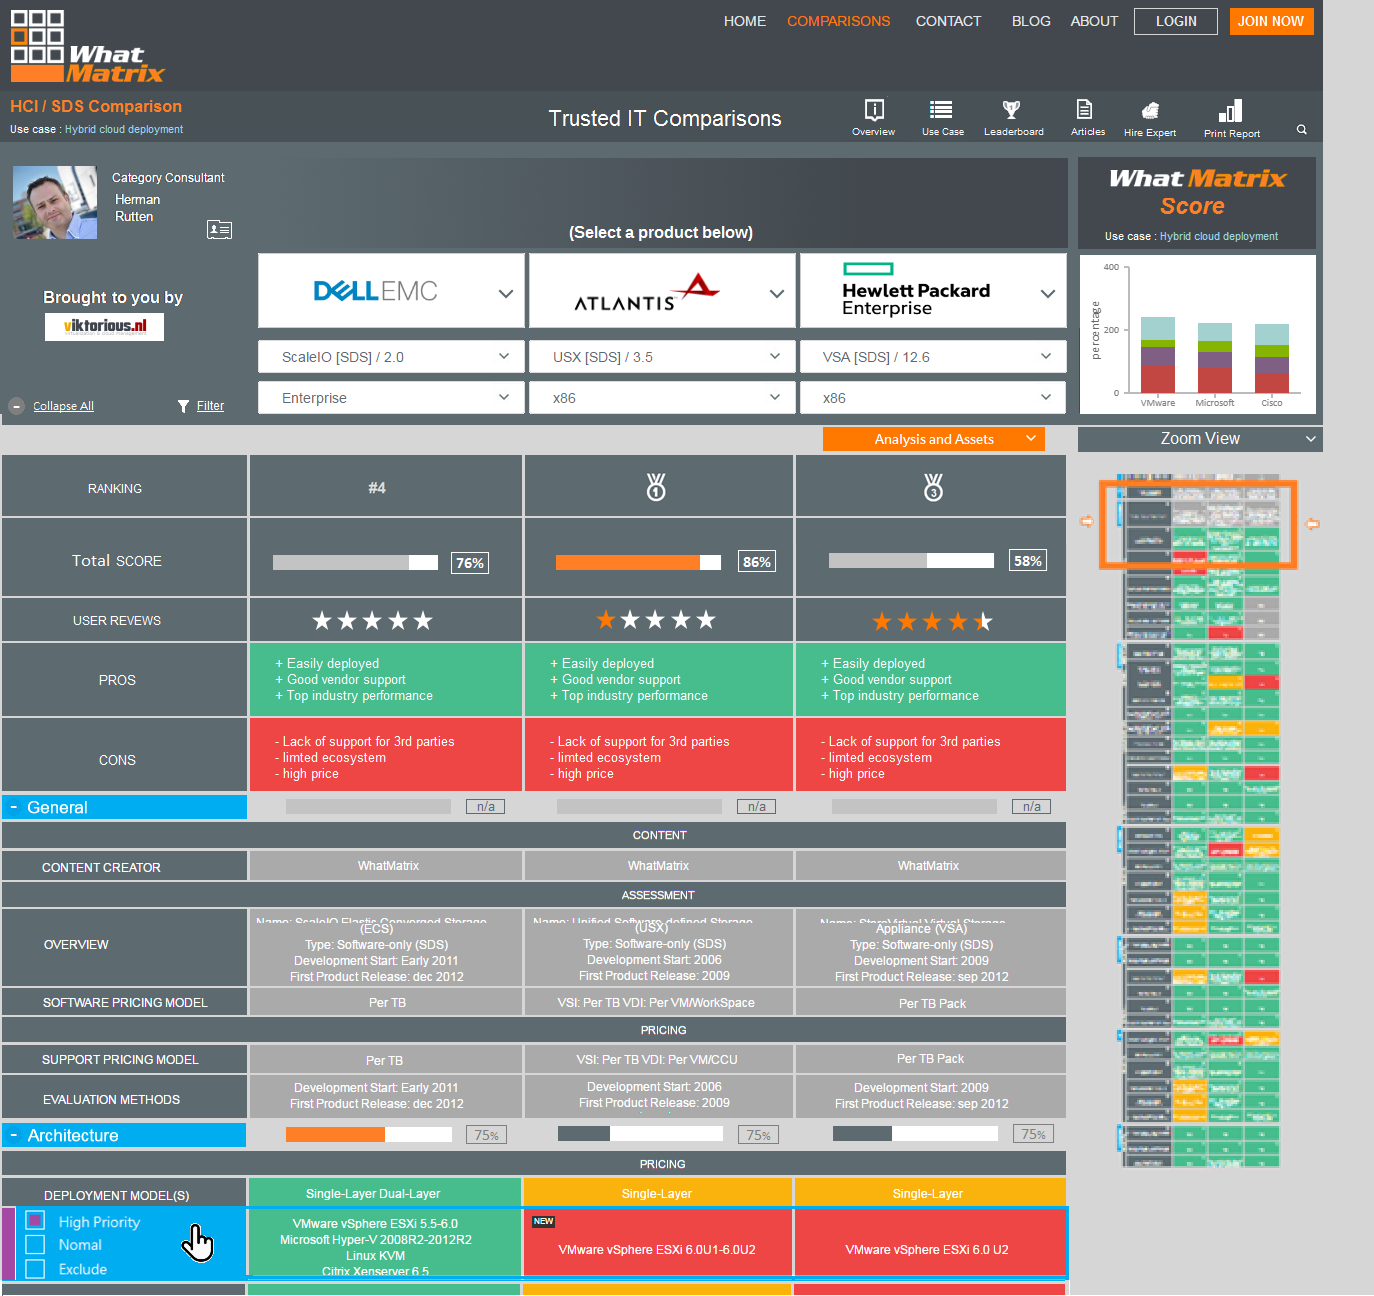Click the Hybrid cloud deployment link under Score
Screen dimensions: 1374x1296
(x=1219, y=236)
